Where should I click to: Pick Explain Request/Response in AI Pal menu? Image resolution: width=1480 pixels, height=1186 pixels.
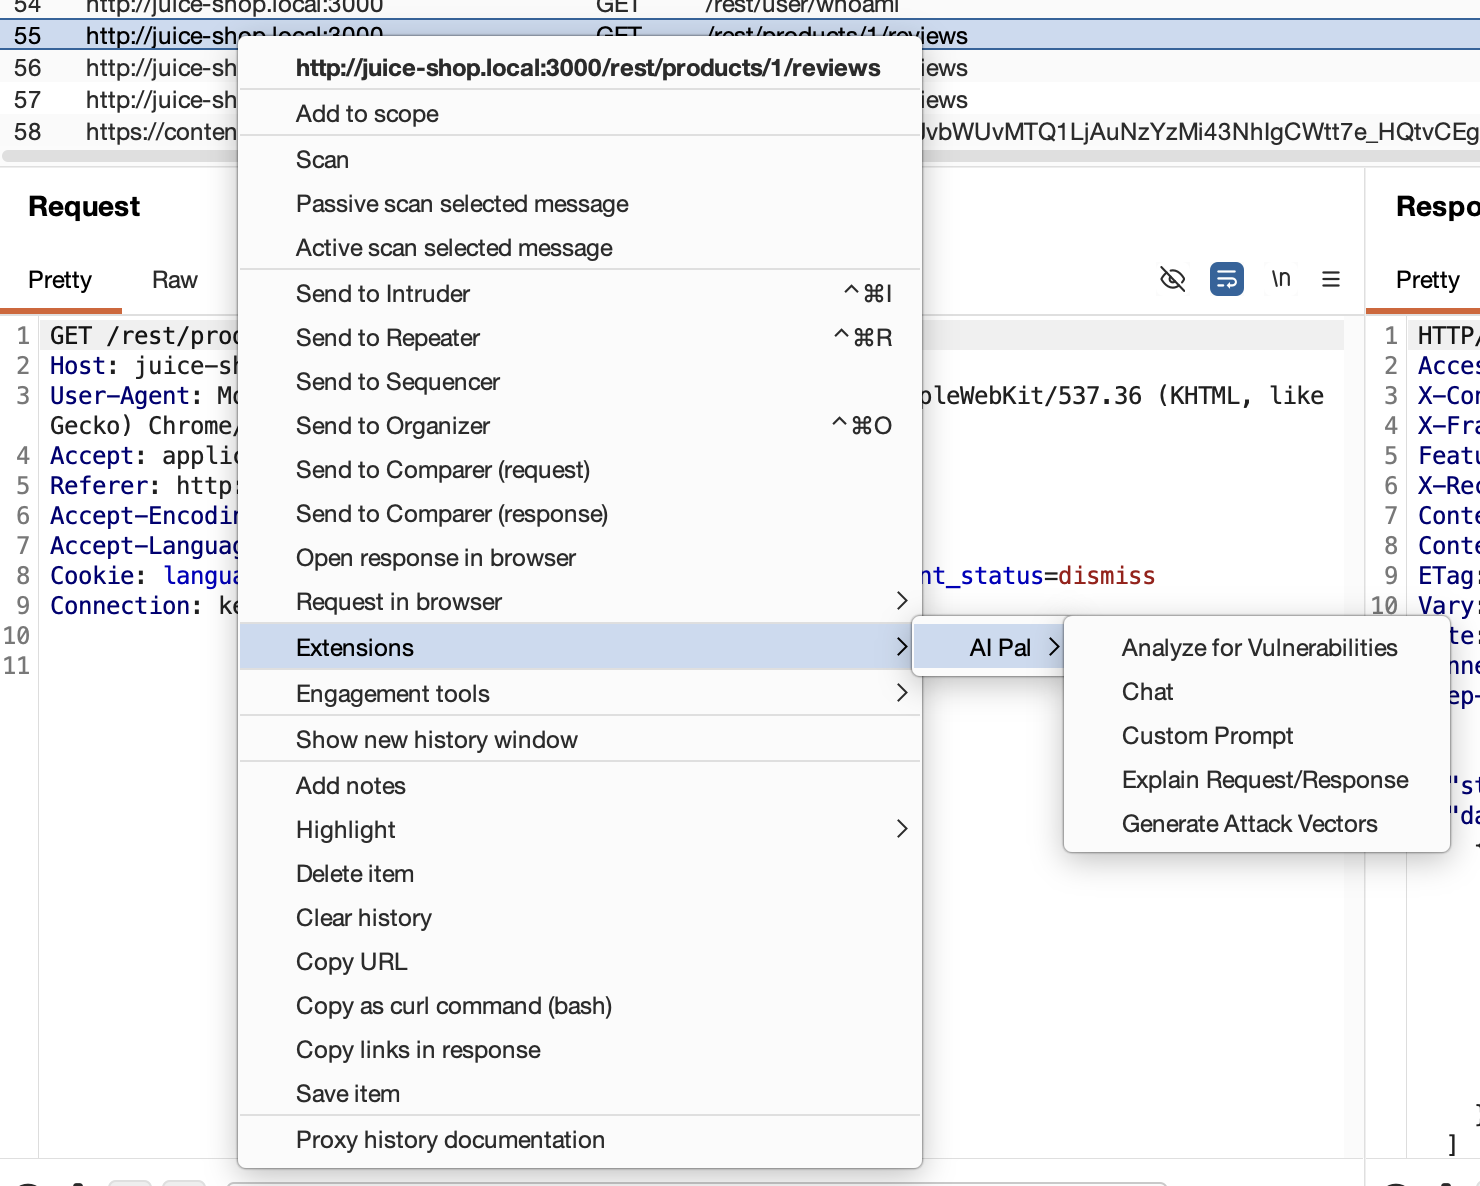1265,780
